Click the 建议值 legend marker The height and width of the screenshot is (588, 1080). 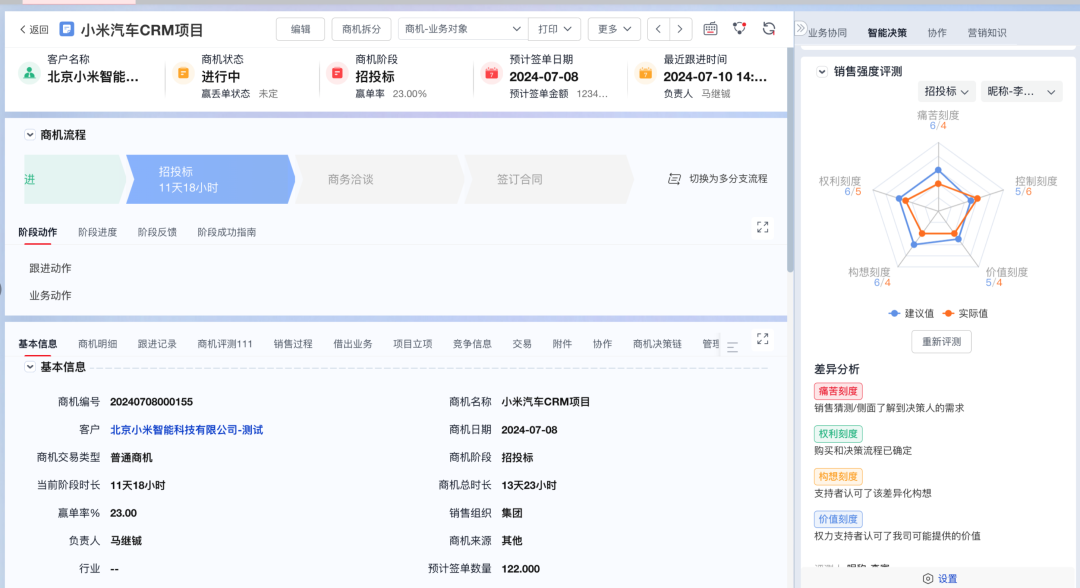(894, 313)
